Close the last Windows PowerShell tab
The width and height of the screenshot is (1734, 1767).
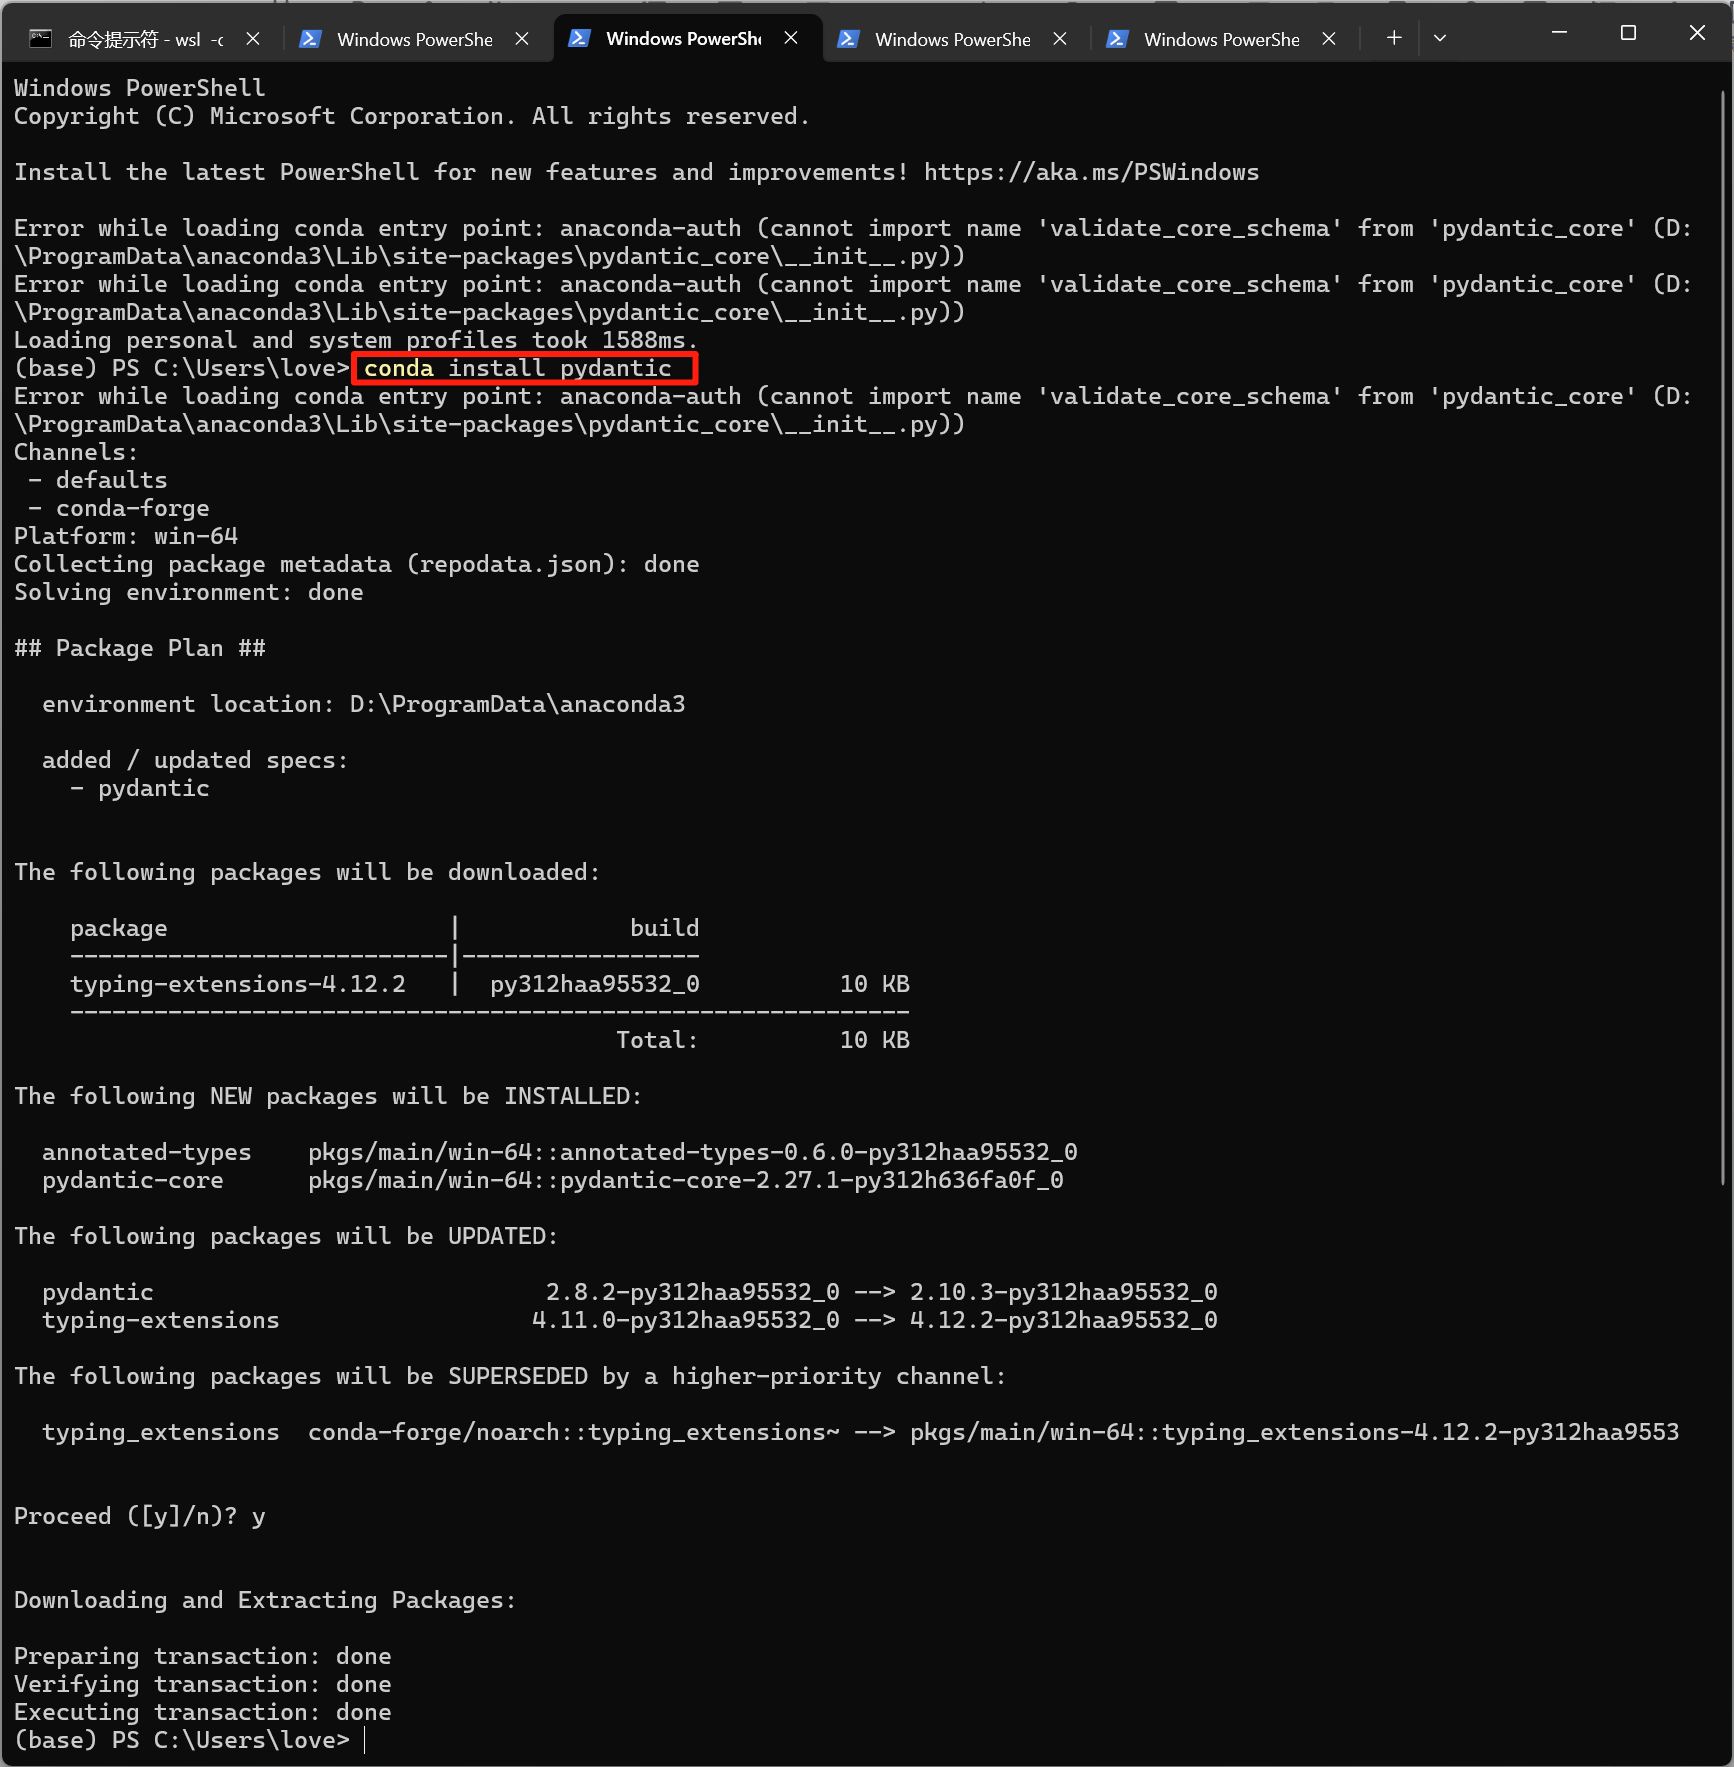click(1329, 38)
